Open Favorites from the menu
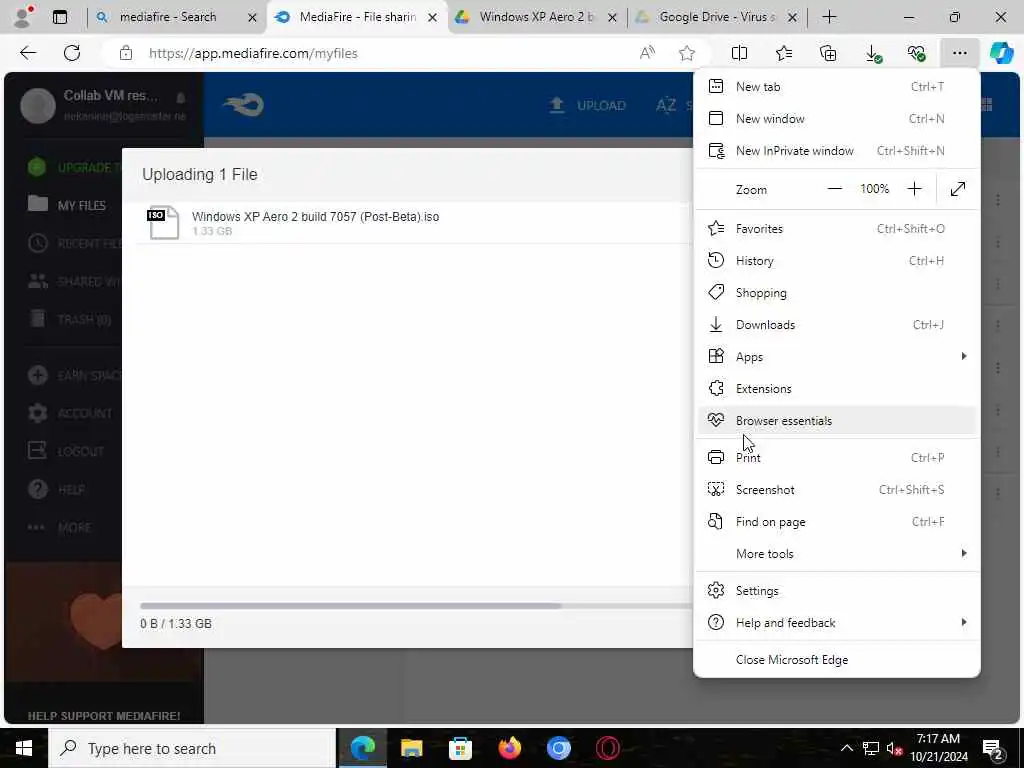 [x=837, y=229]
